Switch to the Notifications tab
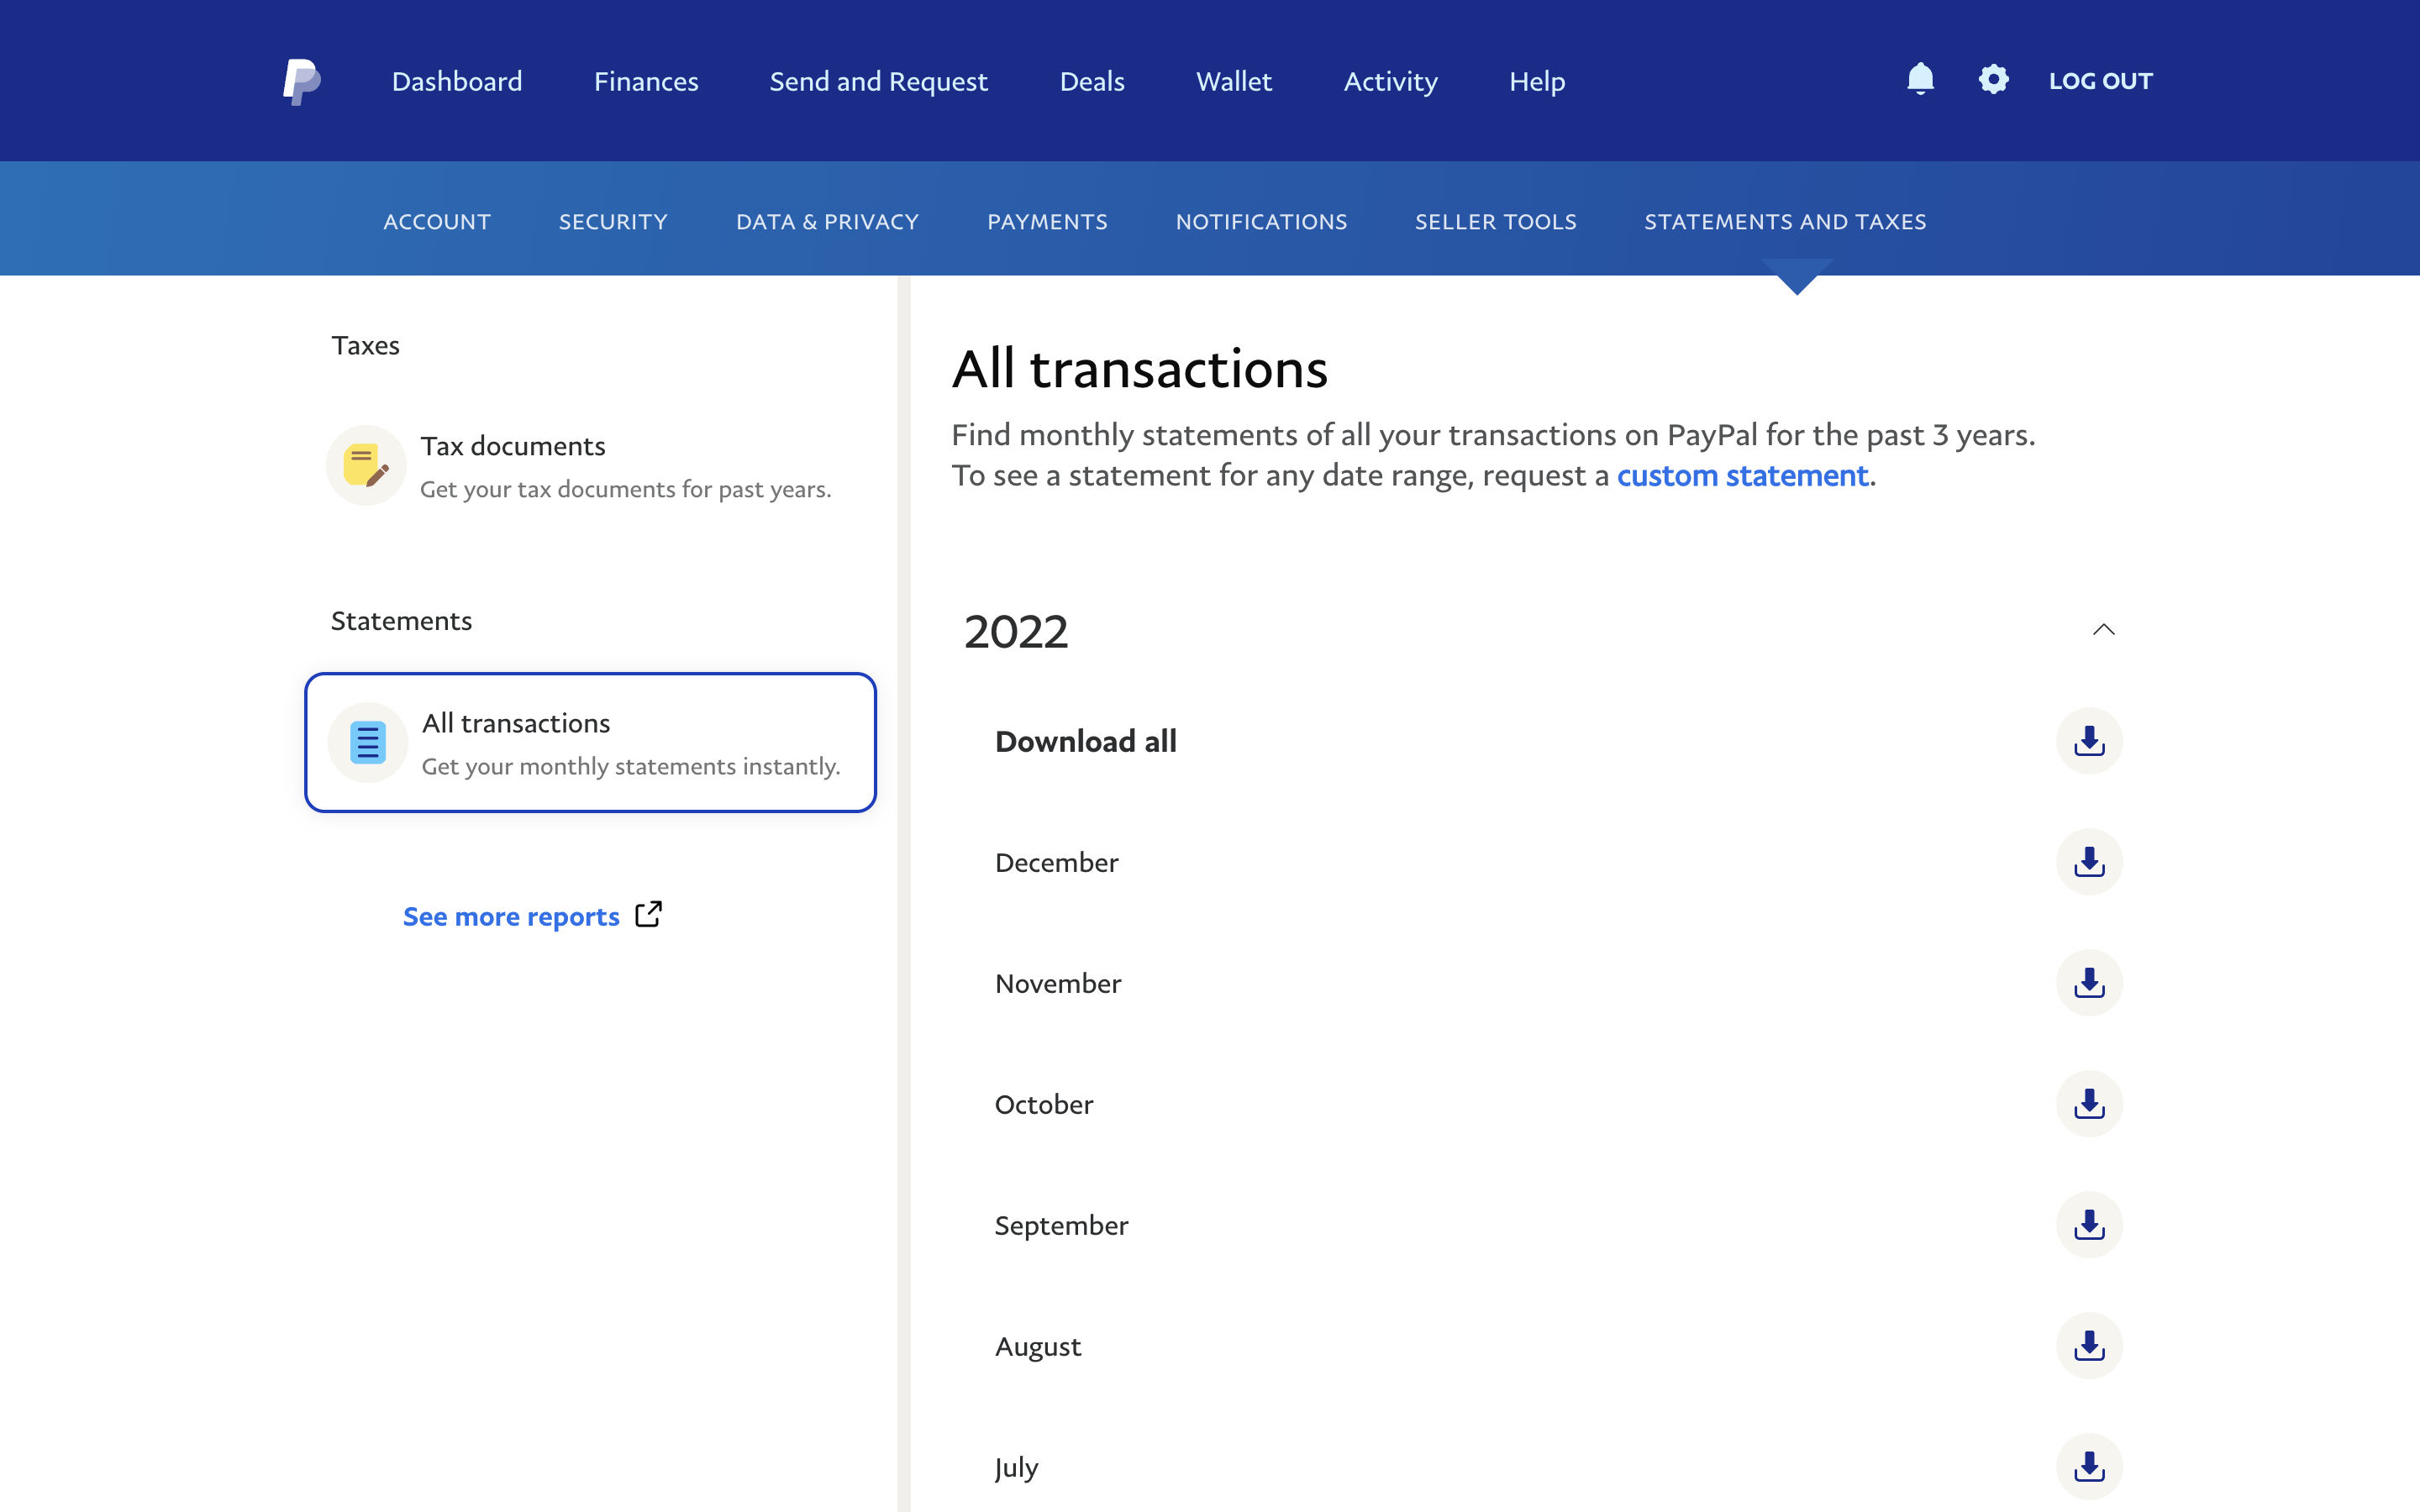 pyautogui.click(x=1261, y=221)
